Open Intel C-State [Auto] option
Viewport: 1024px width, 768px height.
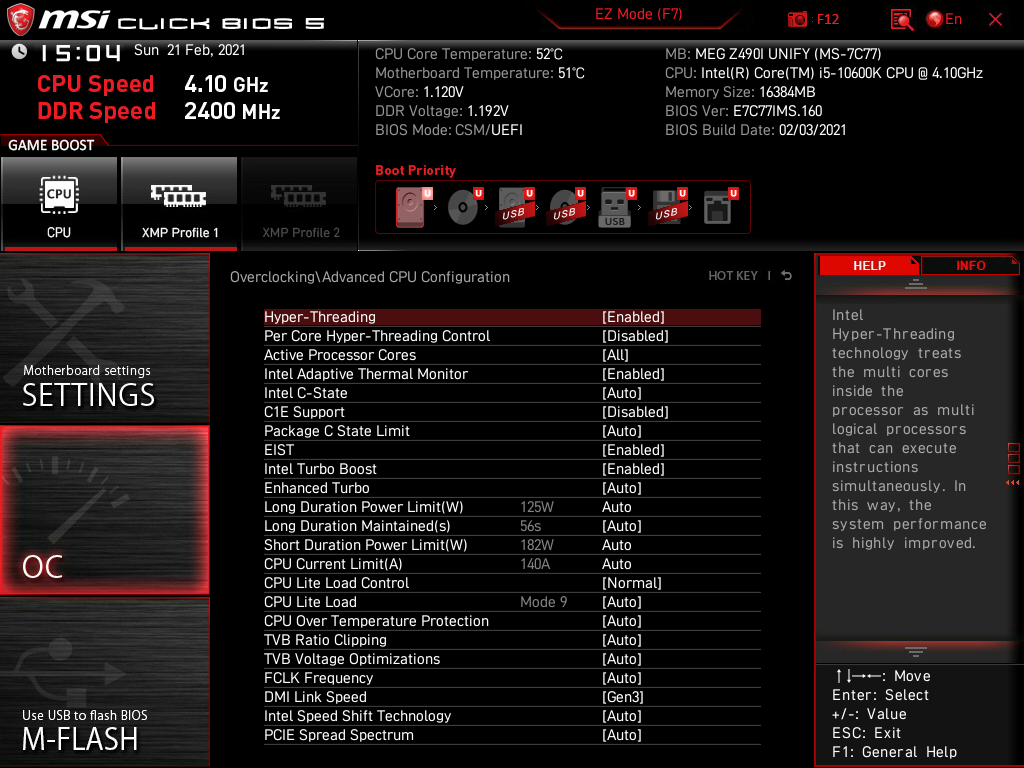click(512, 392)
